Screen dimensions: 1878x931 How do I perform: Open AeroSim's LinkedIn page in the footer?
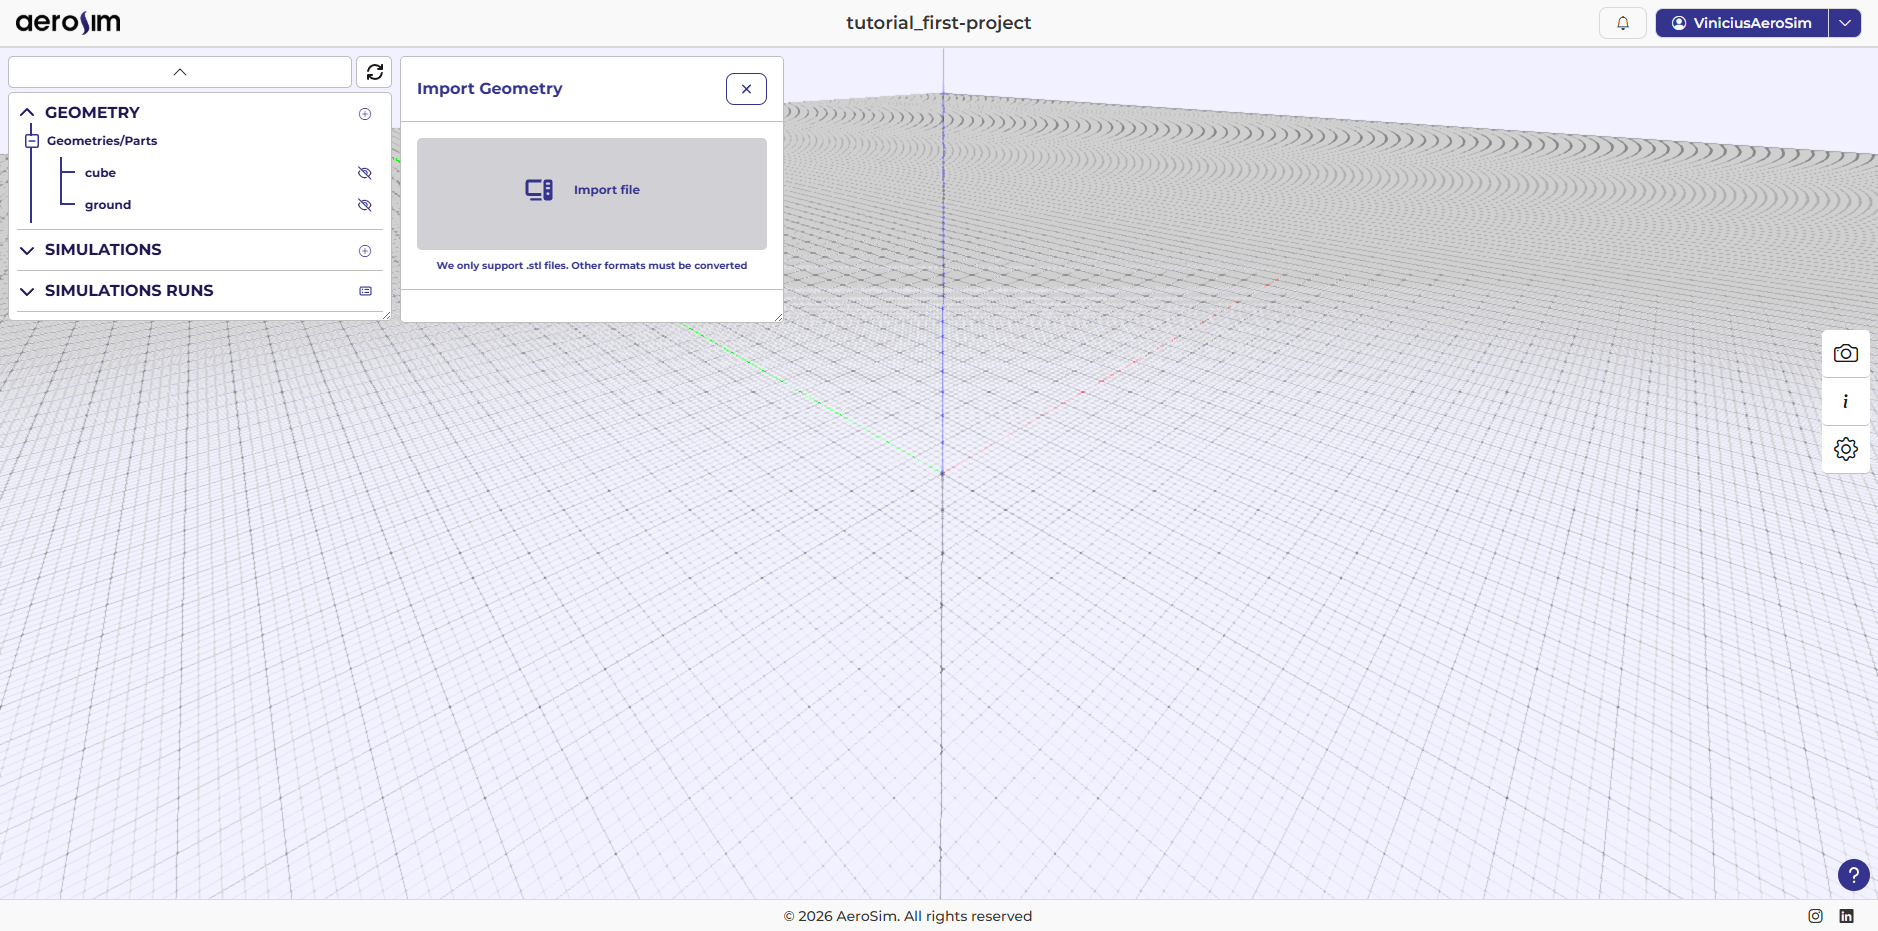pos(1846,915)
